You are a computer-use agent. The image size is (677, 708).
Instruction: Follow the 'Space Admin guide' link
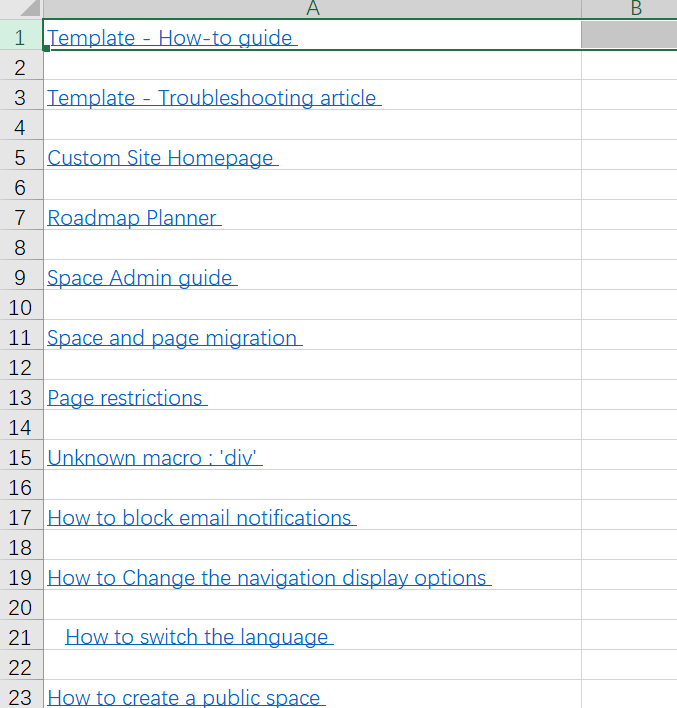point(142,278)
